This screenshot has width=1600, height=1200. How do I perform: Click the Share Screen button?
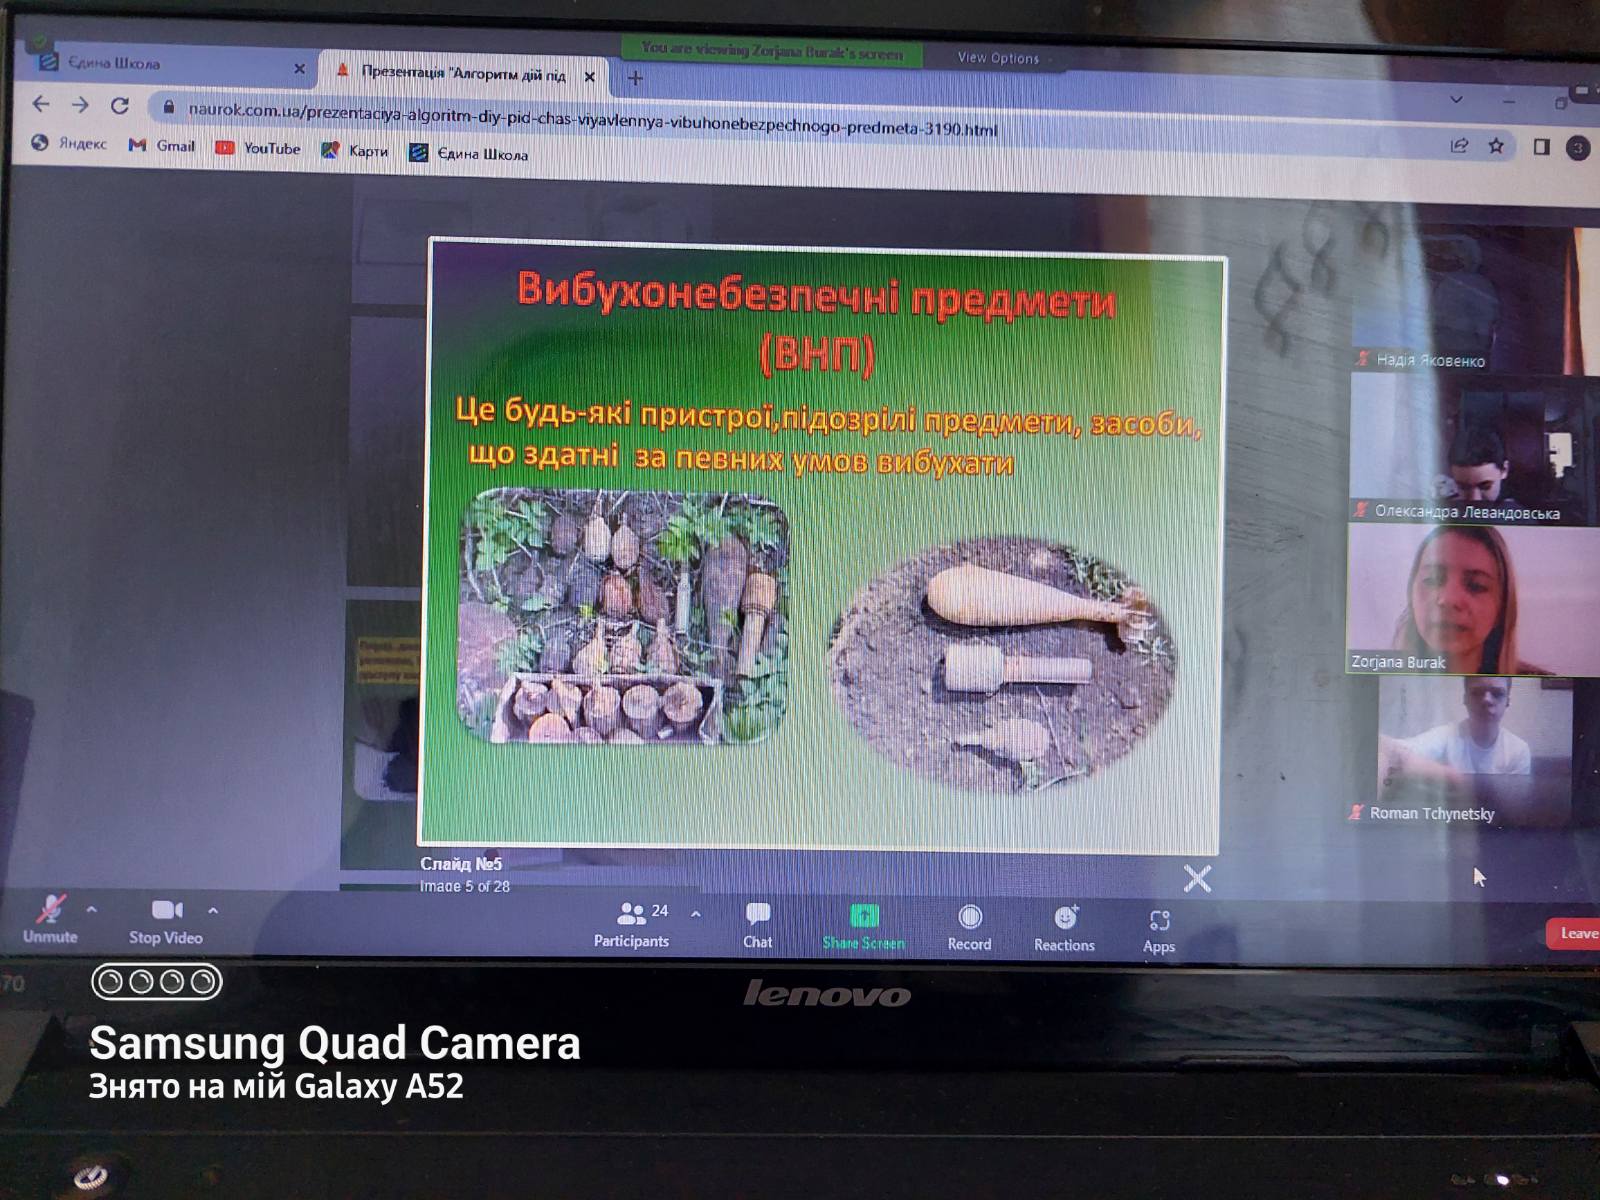click(863, 927)
